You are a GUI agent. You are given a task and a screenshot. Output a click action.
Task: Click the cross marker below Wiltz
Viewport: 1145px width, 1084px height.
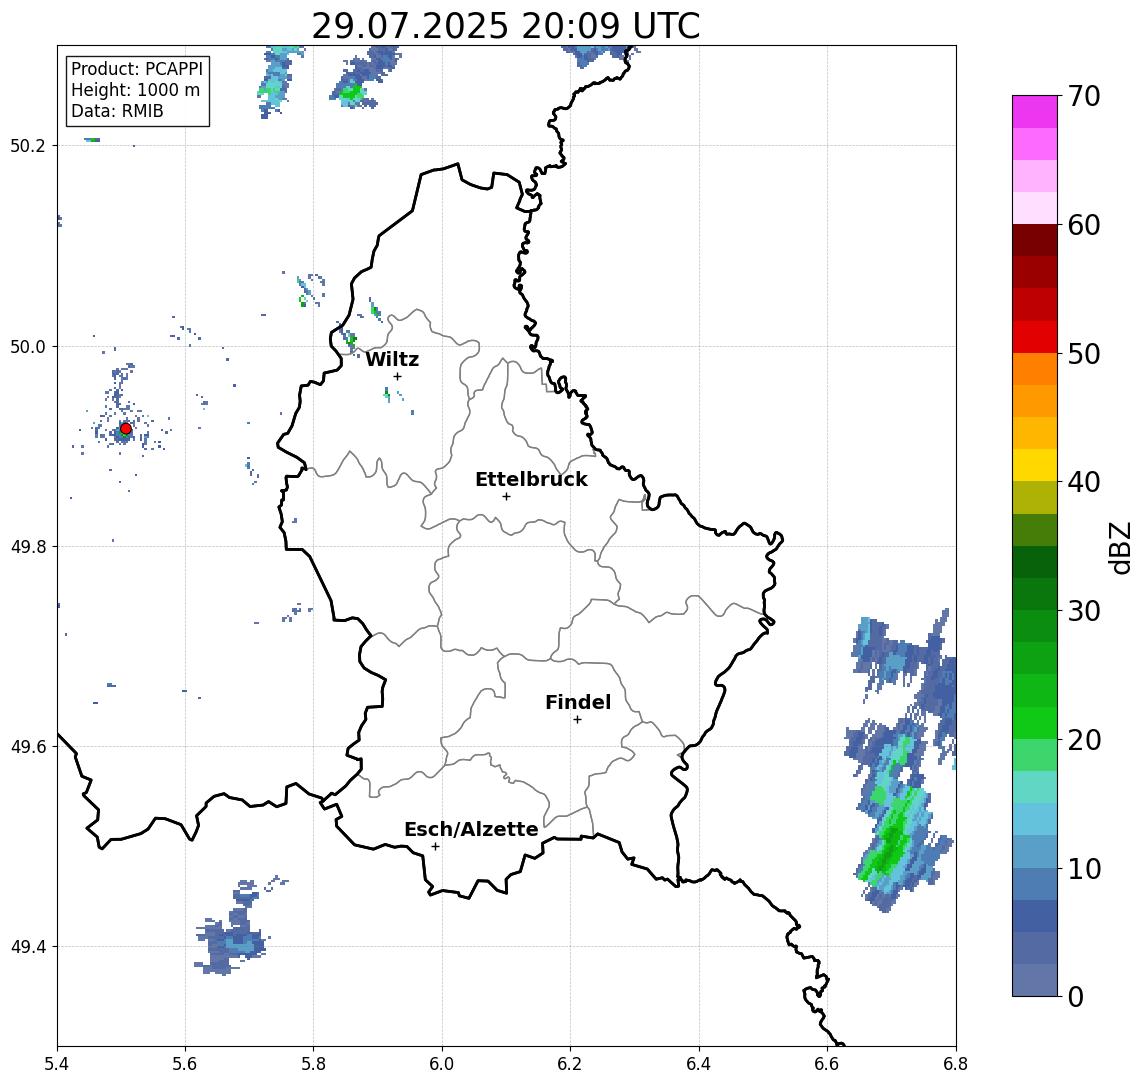(x=397, y=376)
